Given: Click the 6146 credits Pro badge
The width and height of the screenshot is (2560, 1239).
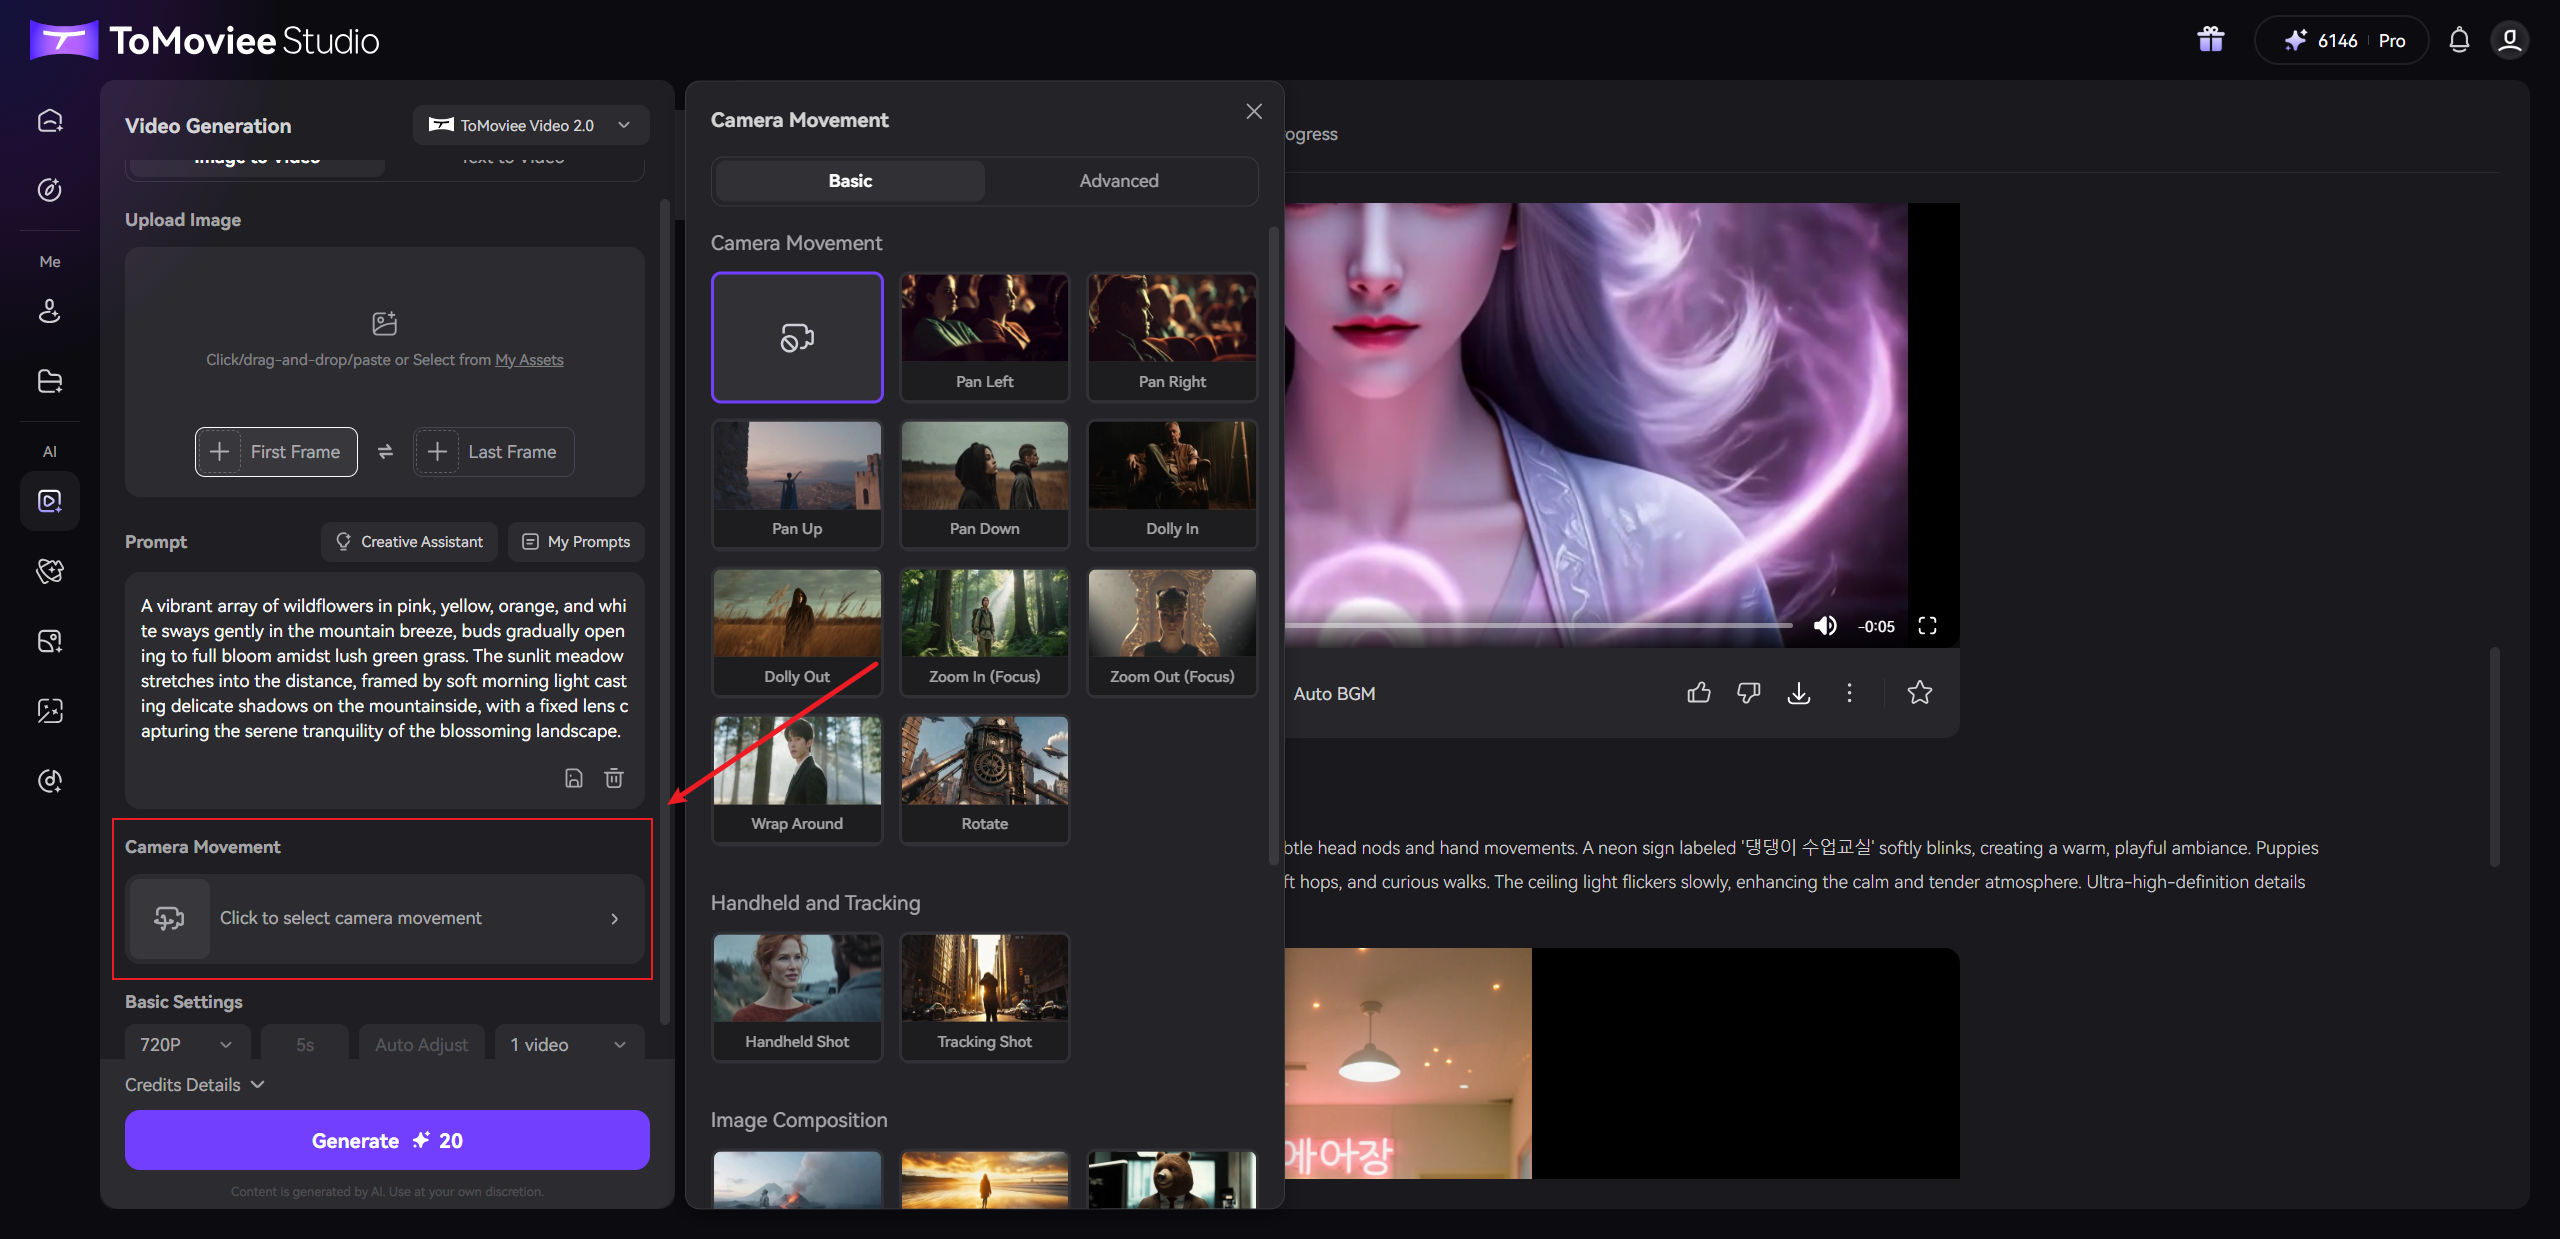Looking at the screenshot, I should tap(2342, 40).
